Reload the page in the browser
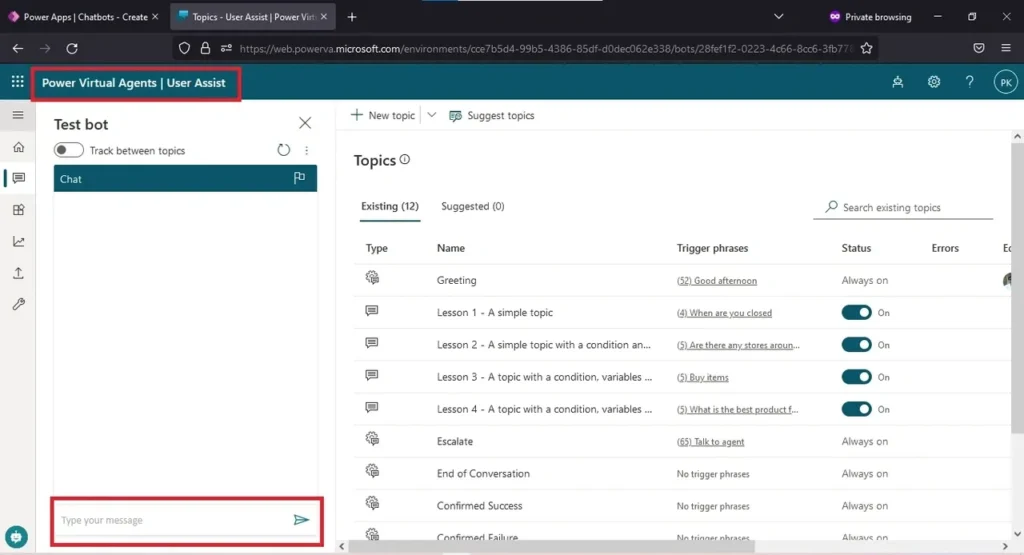The height and width of the screenshot is (555, 1024). coord(72,48)
